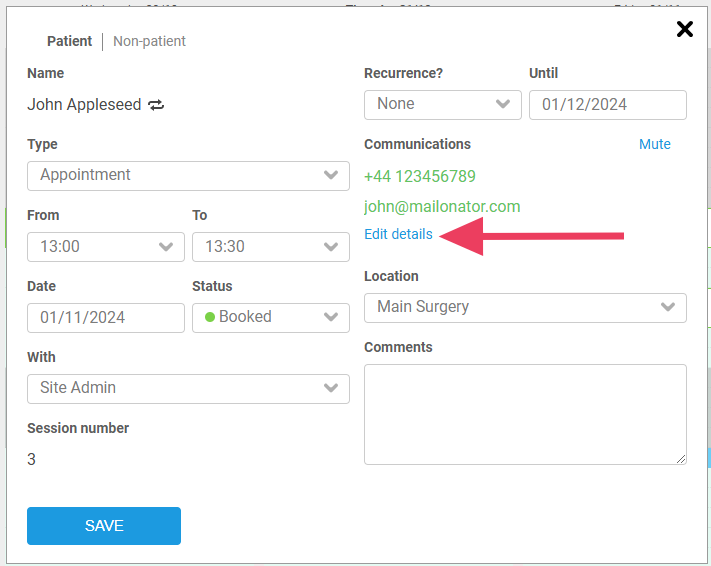711x566 pixels.
Task: Click the Until date field
Action: pyautogui.click(x=607, y=104)
